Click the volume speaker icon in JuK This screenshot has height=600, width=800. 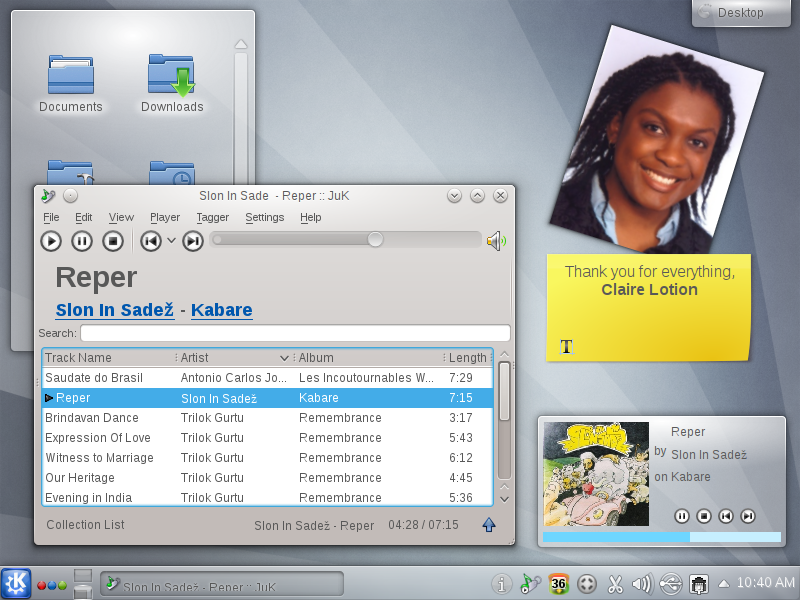[x=496, y=241]
